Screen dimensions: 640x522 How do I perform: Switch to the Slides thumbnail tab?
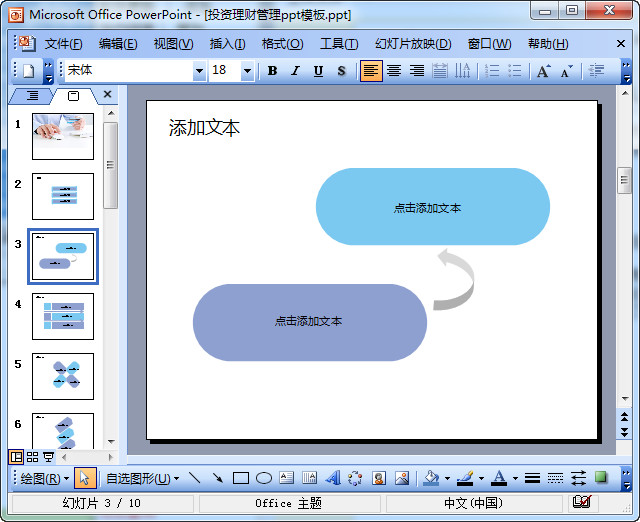(73, 96)
